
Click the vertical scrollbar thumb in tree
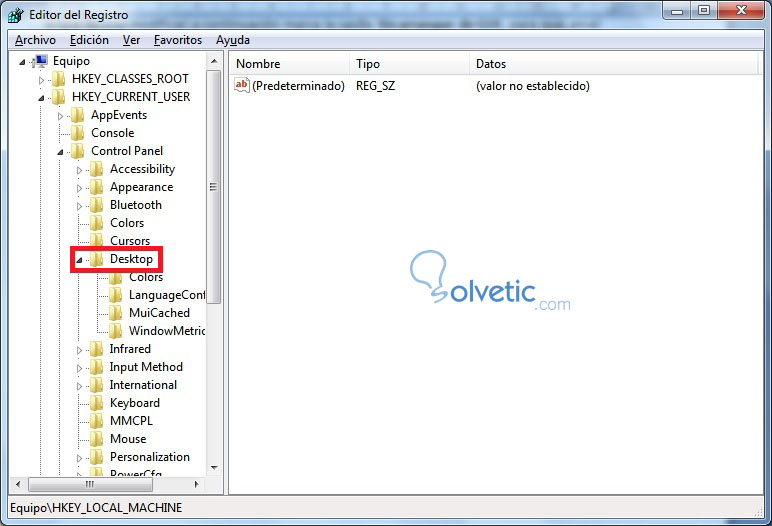tap(214, 187)
